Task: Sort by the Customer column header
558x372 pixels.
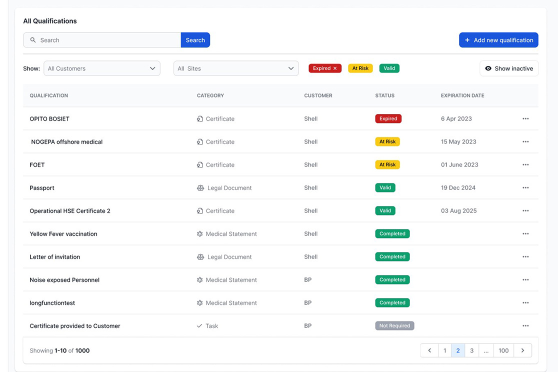Action: tap(318, 95)
